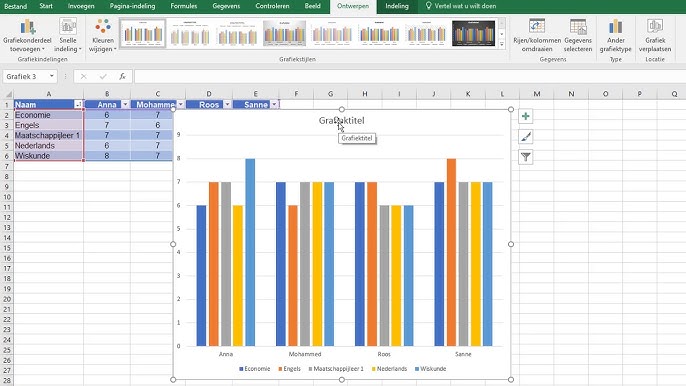This screenshot has height=386, width=686.
Task: Switch to the Indeling tab
Action: point(397,6)
